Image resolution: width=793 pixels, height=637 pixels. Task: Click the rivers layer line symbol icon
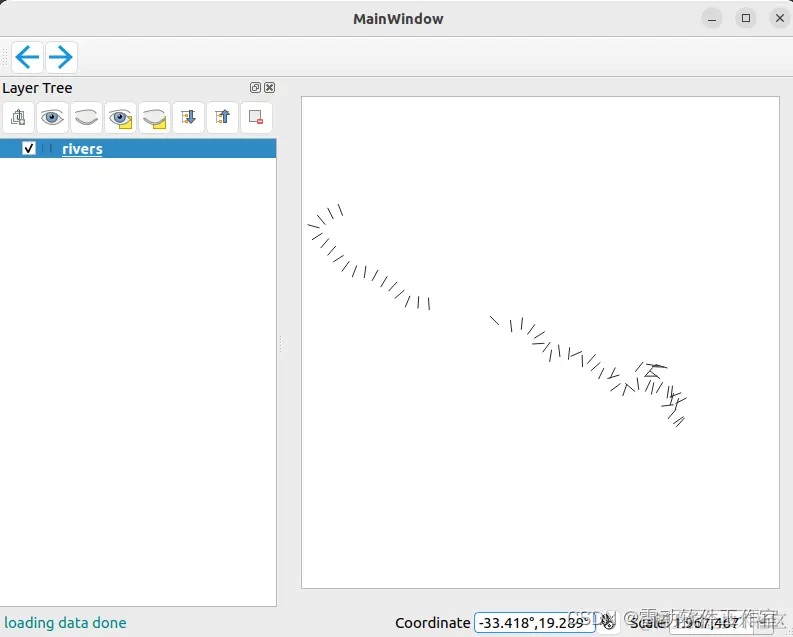tap(47, 149)
